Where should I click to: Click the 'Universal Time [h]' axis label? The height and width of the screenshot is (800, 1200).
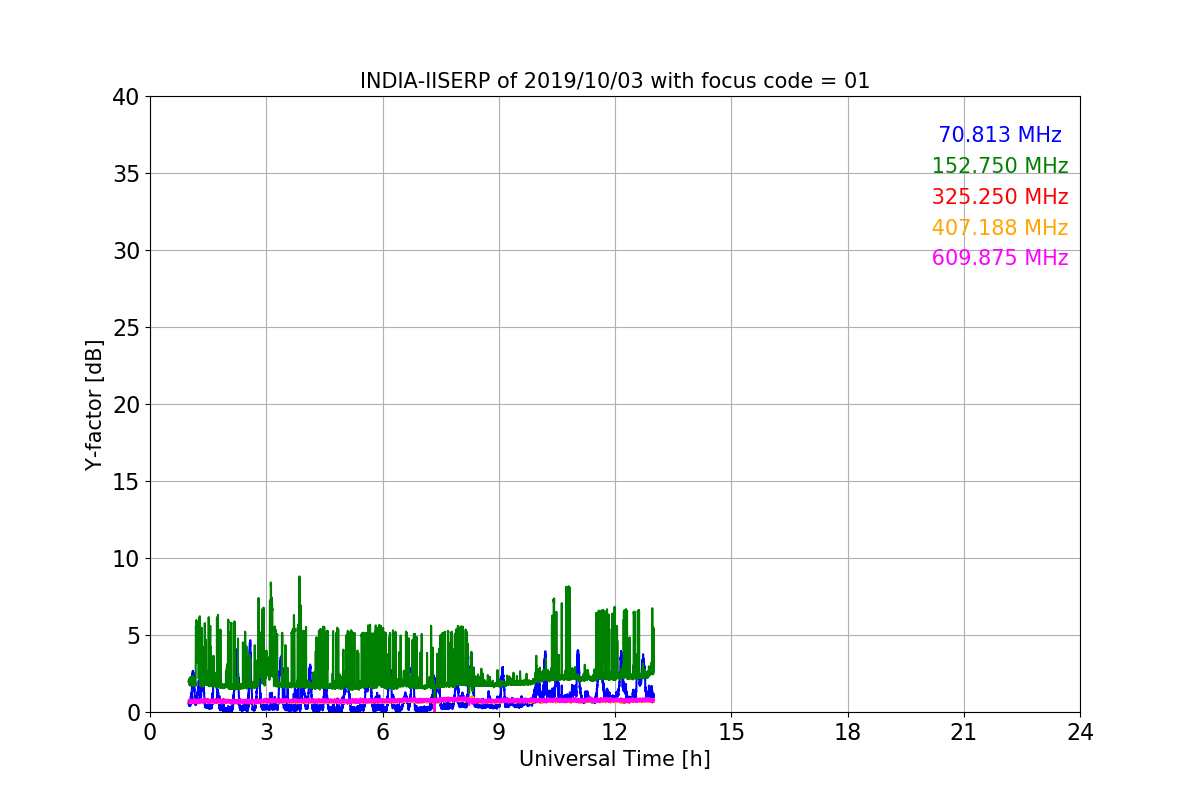(614, 759)
